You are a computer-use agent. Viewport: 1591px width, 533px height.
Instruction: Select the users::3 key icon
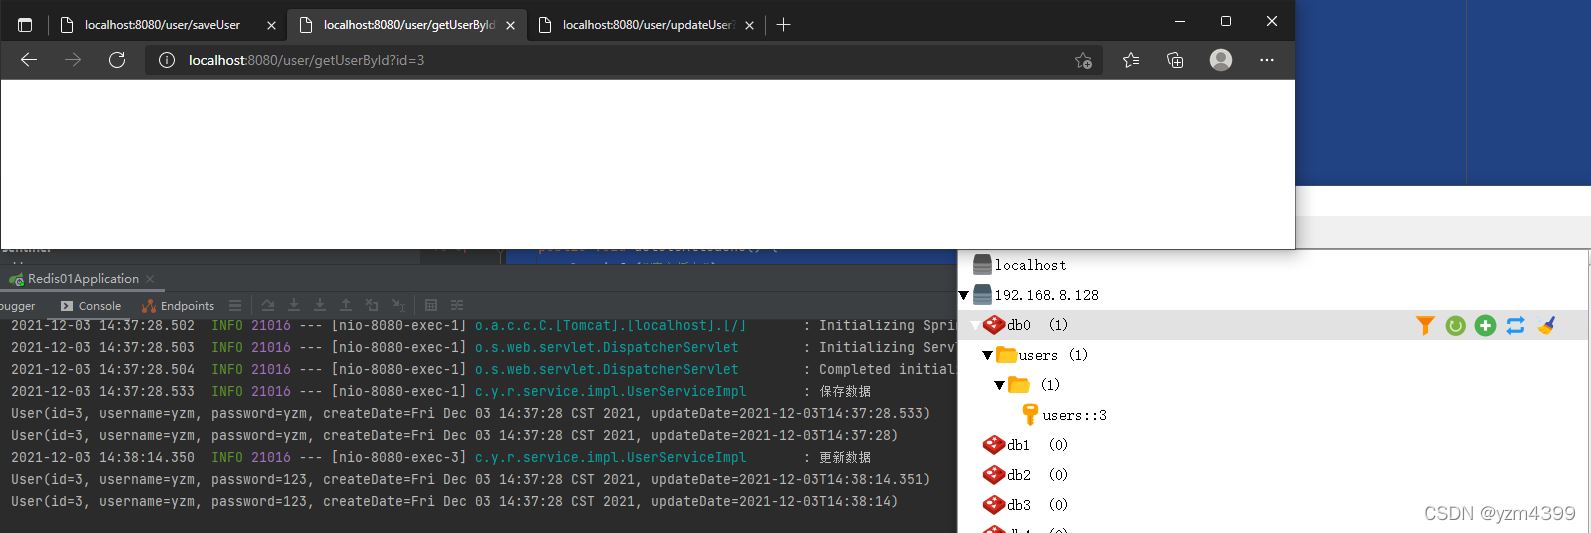[x=1030, y=414]
